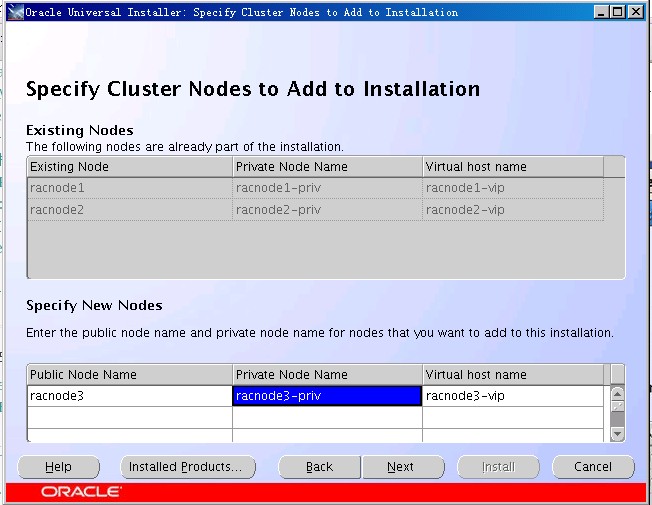Cancel the Oracle installation

(593, 467)
